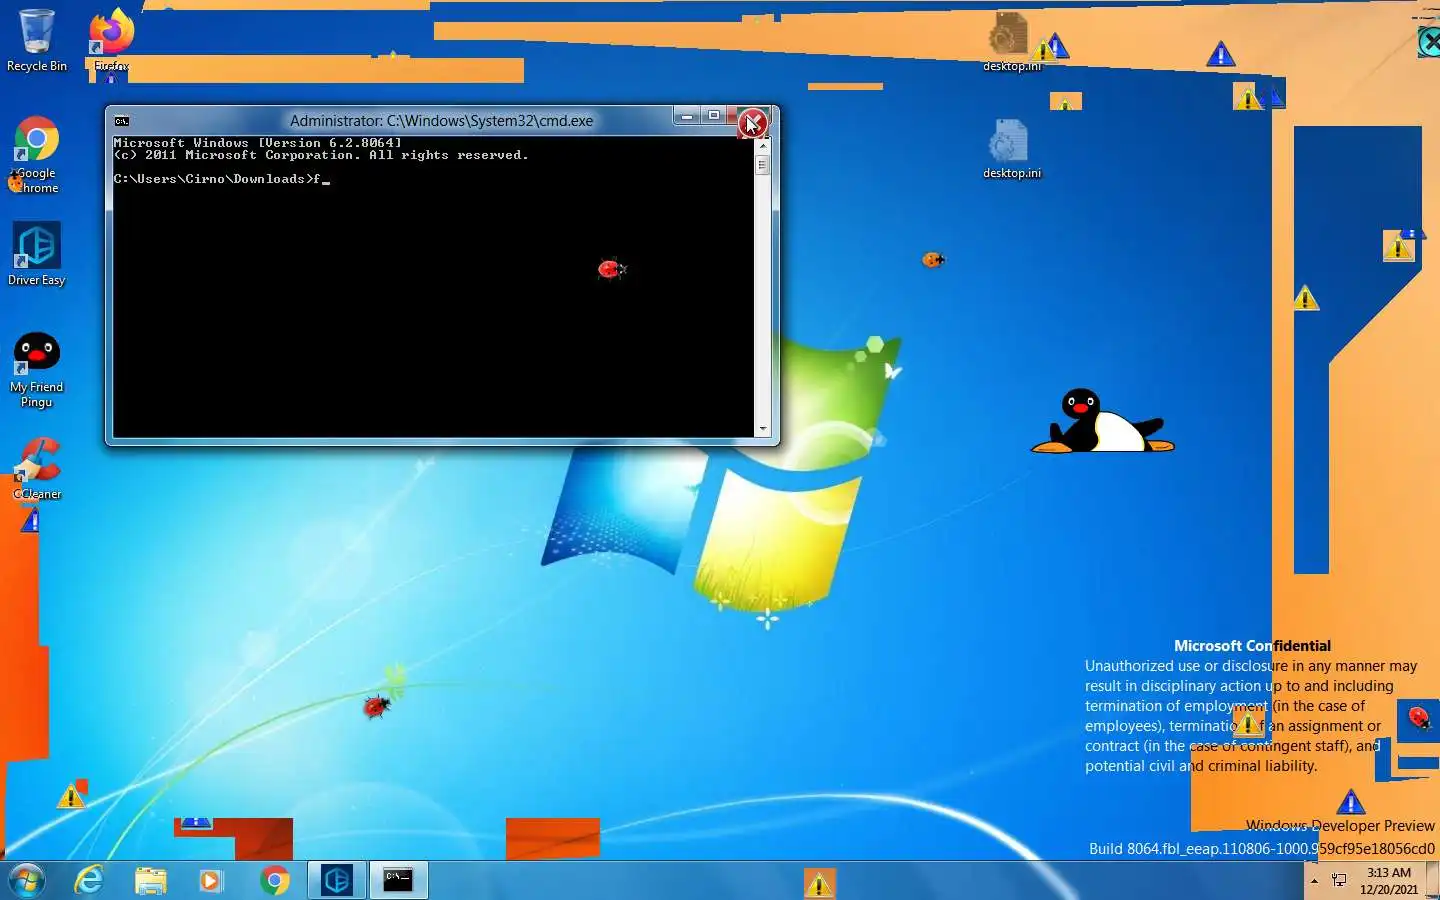Screen dimensions: 1440x900
Task: Click the red ladybug inside cmd window
Action: point(611,268)
